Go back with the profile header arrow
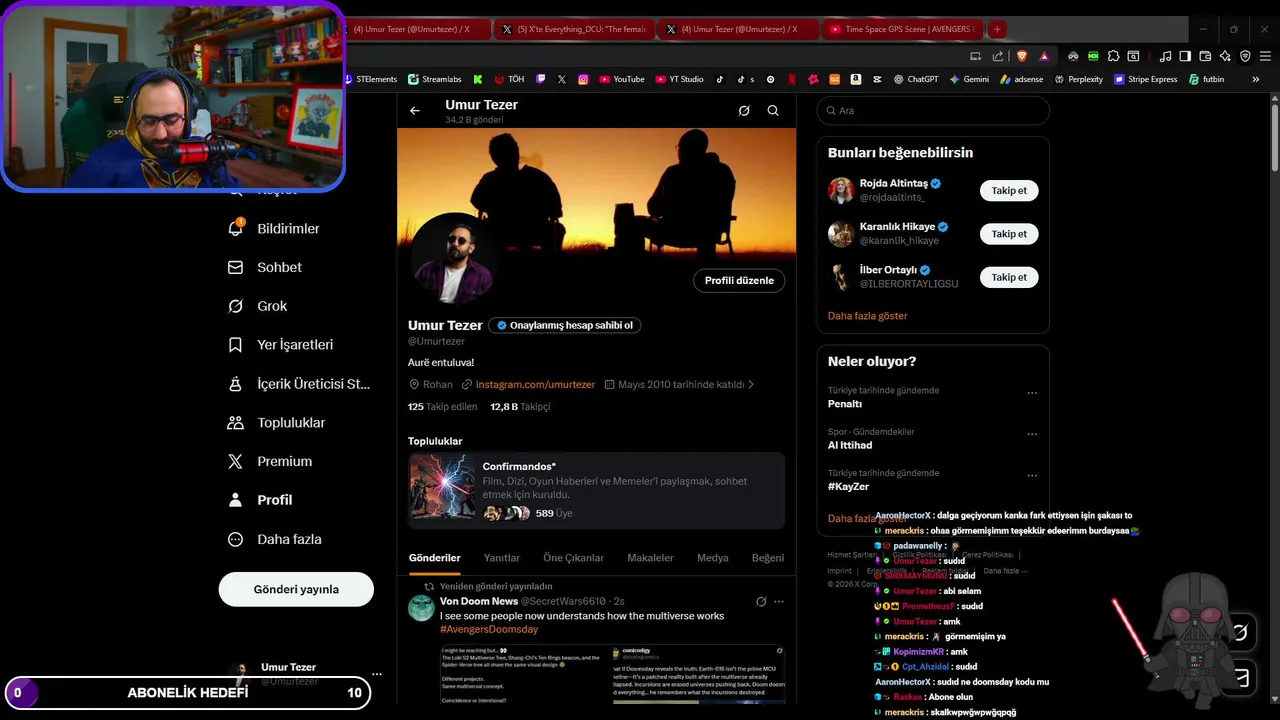 (x=415, y=111)
